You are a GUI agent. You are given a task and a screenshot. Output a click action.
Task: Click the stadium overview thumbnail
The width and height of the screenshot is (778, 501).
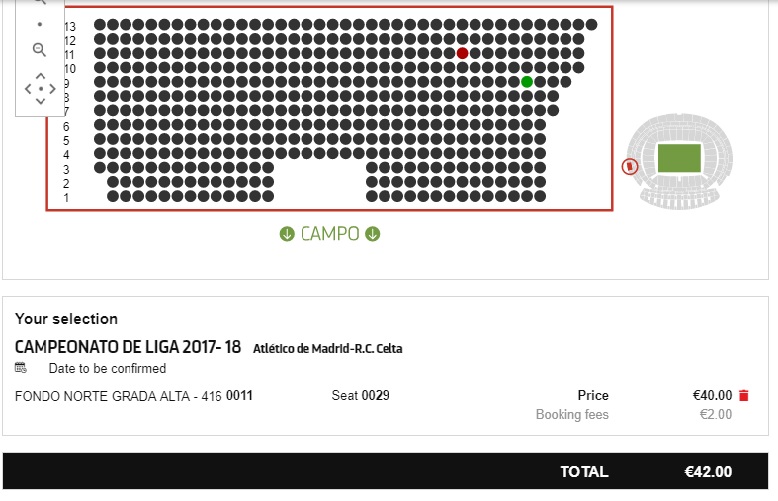click(678, 160)
